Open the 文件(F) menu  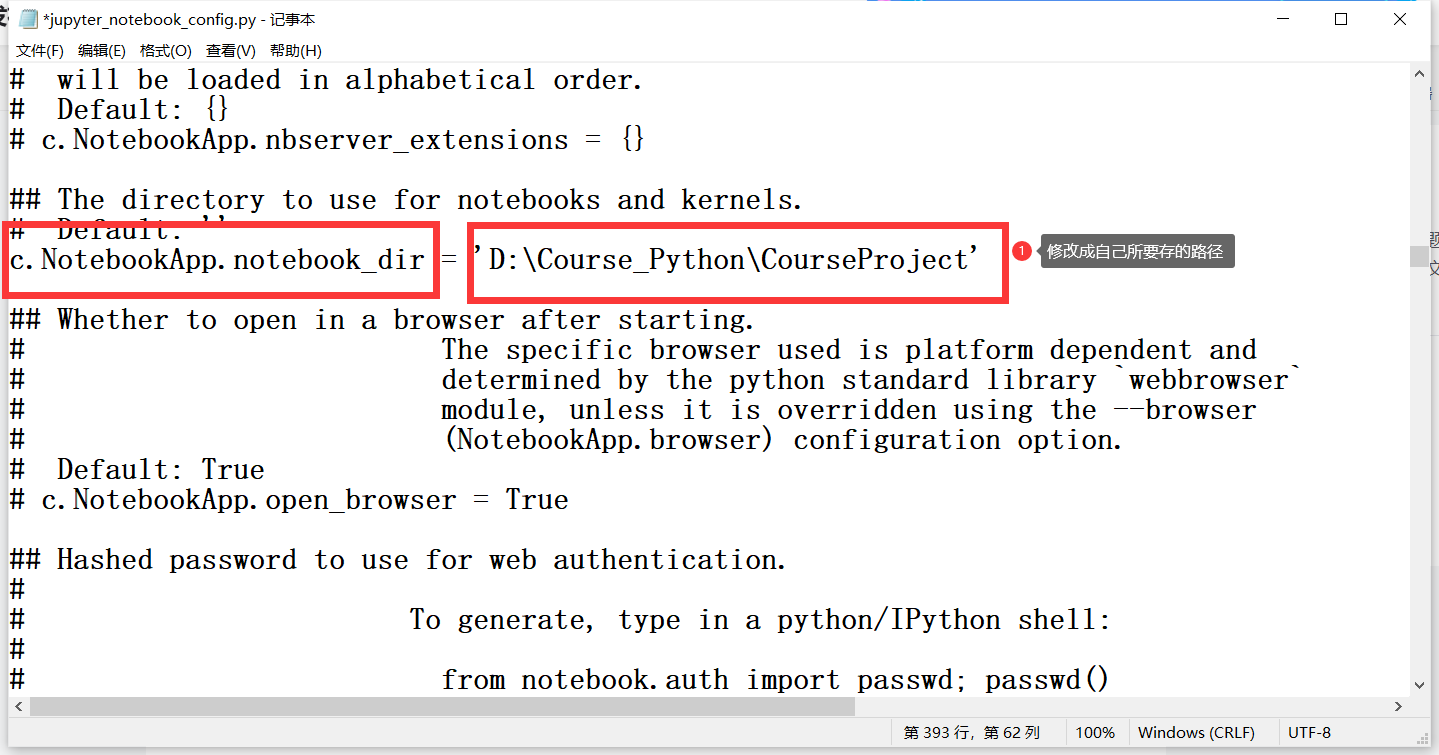[x=39, y=50]
